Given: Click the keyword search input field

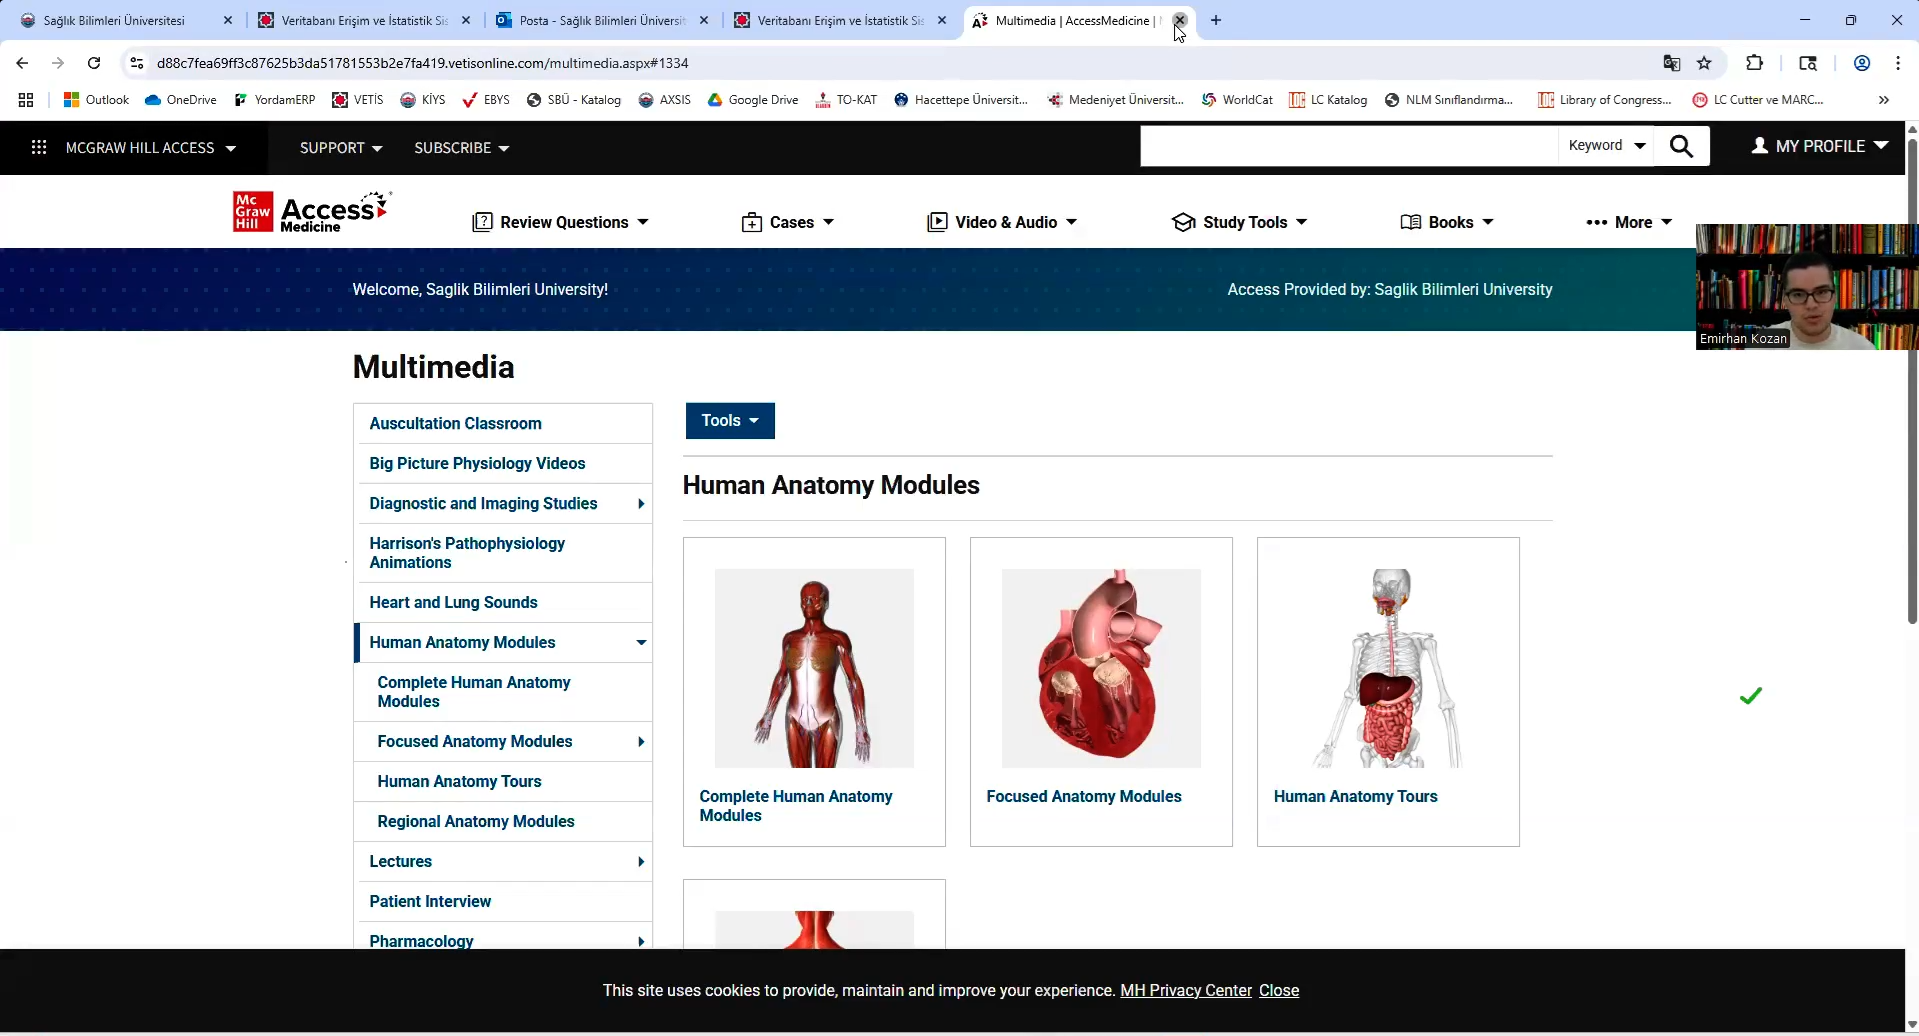Looking at the screenshot, I should point(1349,146).
